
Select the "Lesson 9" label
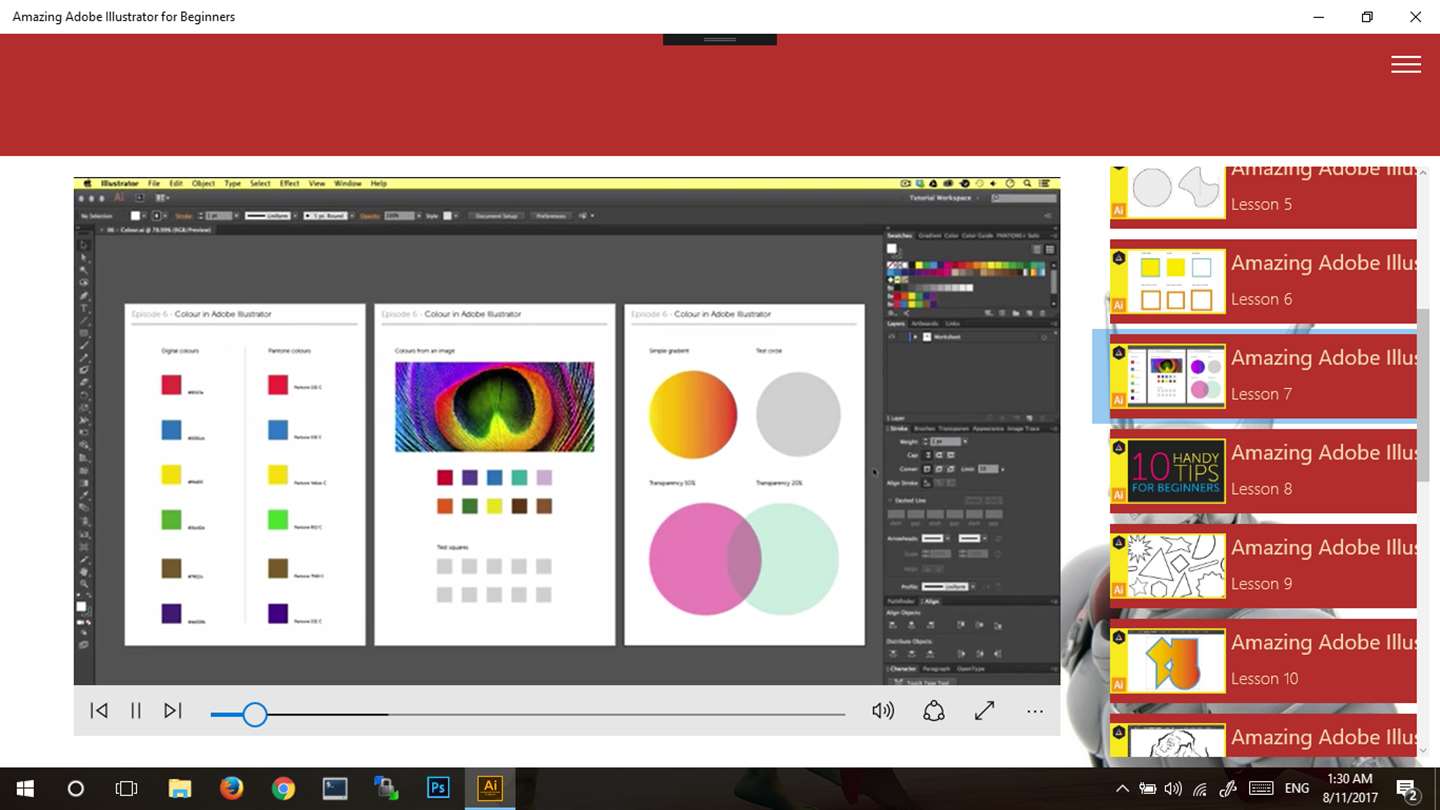click(1261, 584)
